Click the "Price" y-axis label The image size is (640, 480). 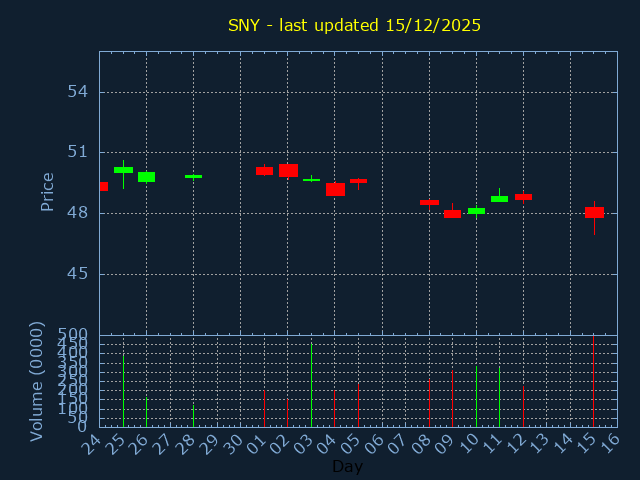pyautogui.click(x=47, y=192)
